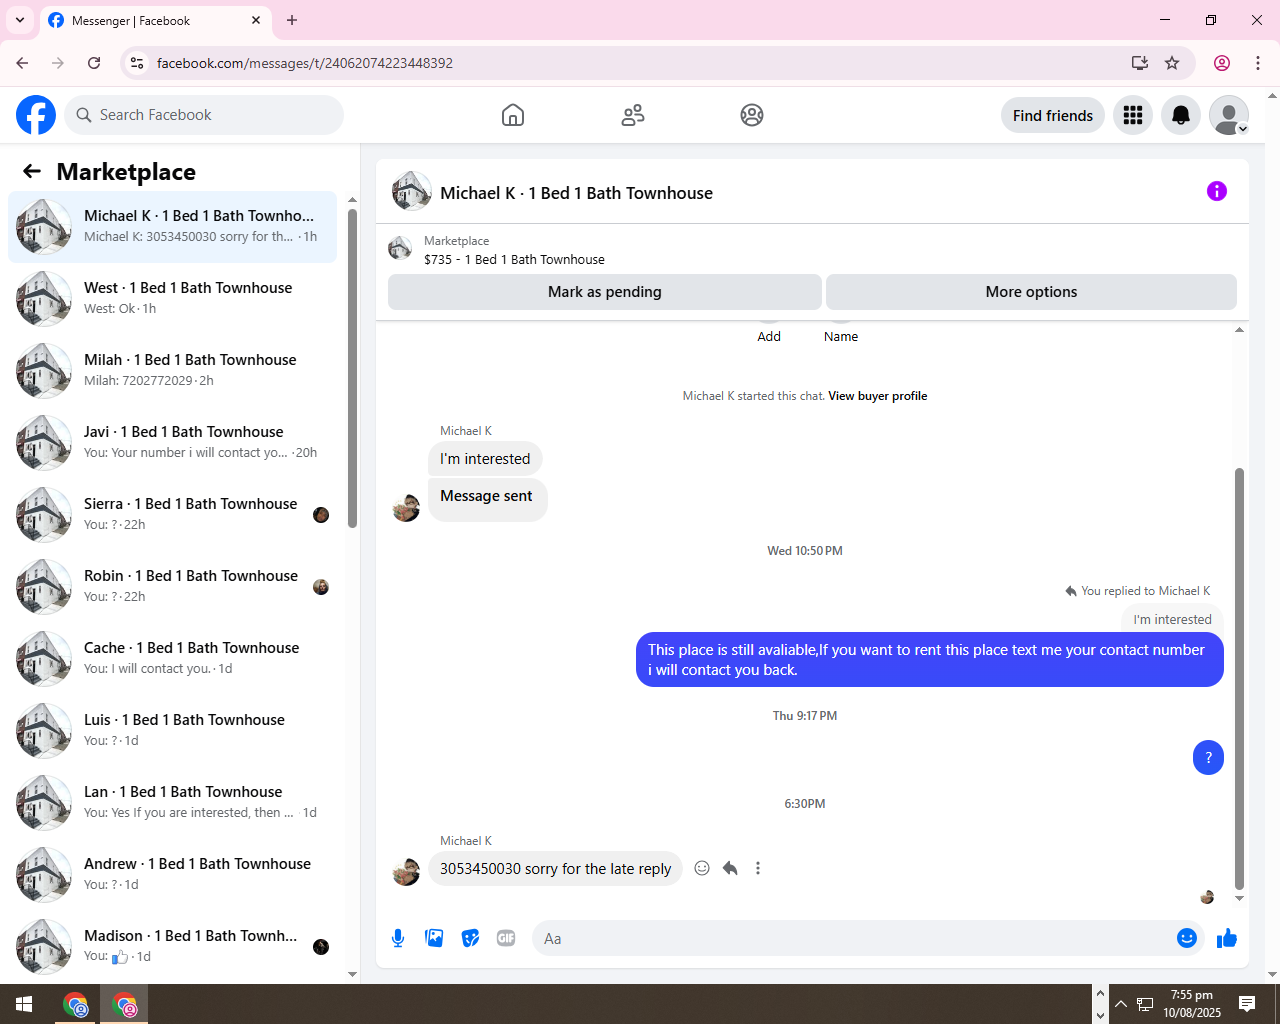Open the emoji picker in message box

pos(1187,938)
